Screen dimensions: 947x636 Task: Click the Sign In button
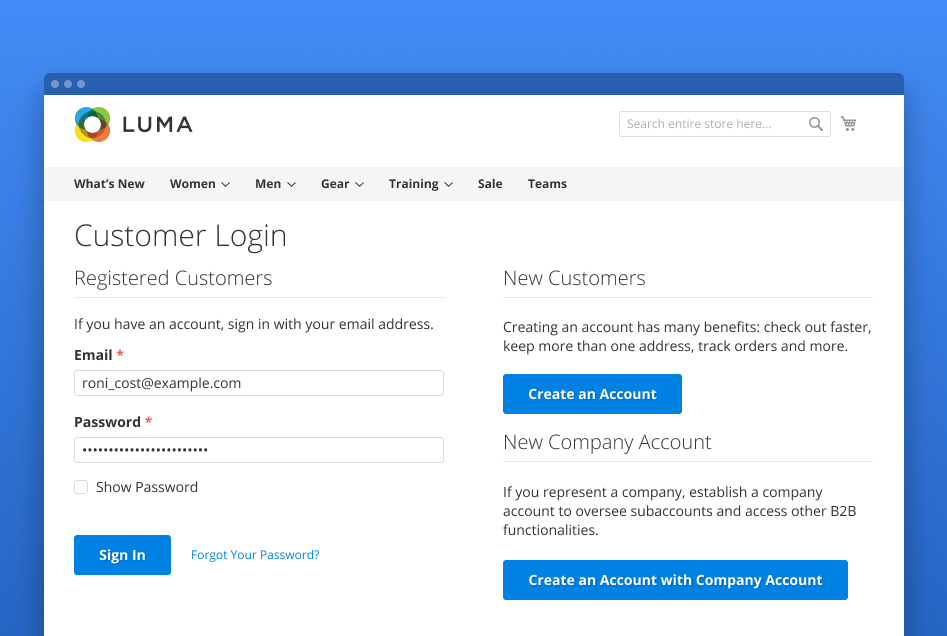122,554
